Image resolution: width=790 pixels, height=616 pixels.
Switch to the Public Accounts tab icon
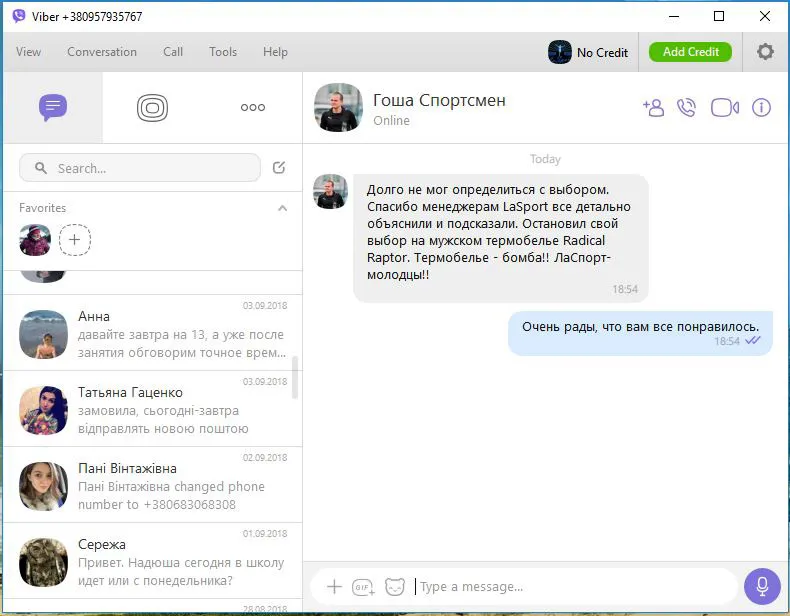pos(152,107)
